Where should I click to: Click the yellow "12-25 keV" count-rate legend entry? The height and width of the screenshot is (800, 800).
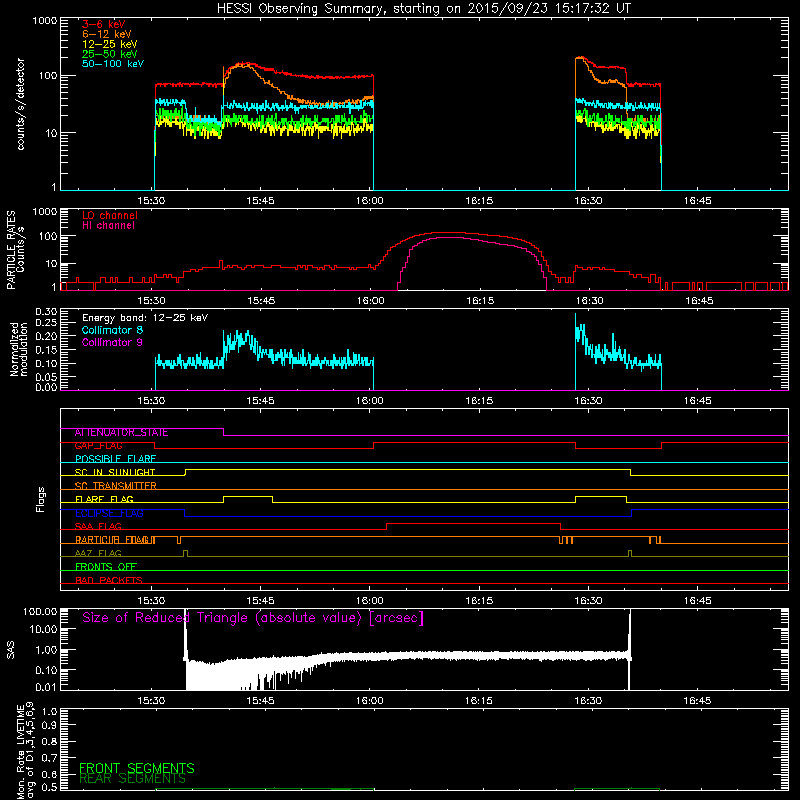[110, 44]
